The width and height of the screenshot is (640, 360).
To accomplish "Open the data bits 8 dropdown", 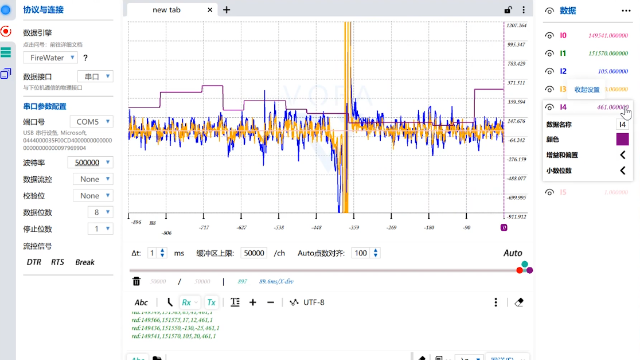I will tap(100, 212).
